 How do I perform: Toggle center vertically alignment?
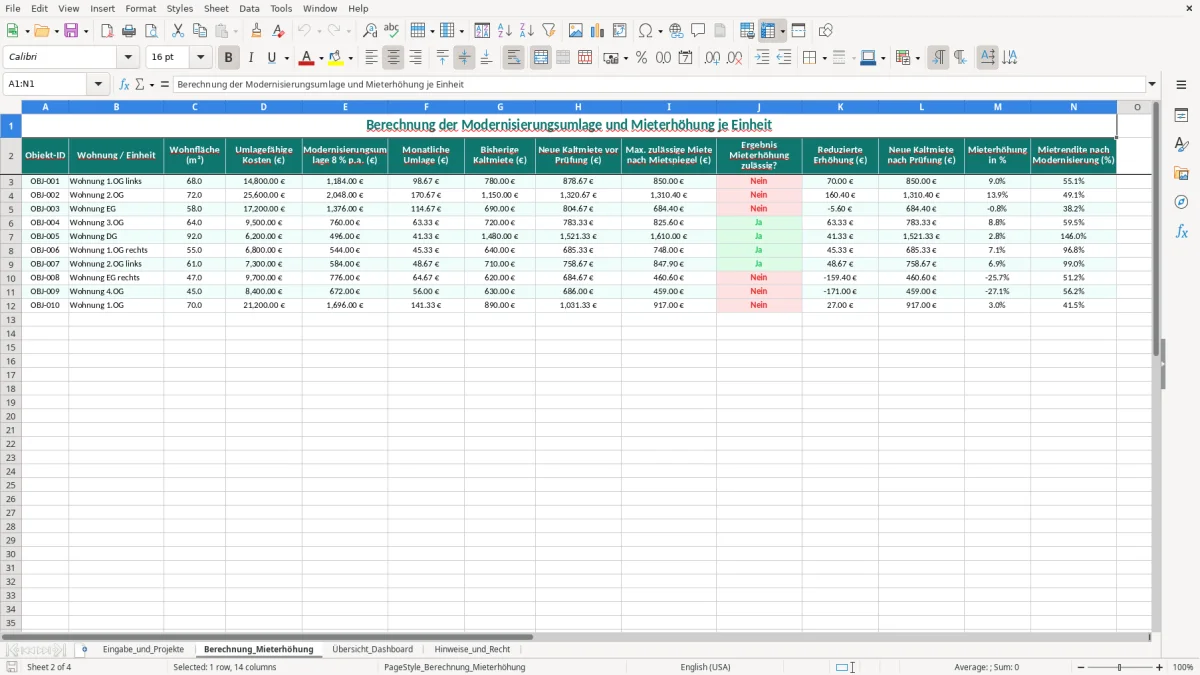[464, 58]
